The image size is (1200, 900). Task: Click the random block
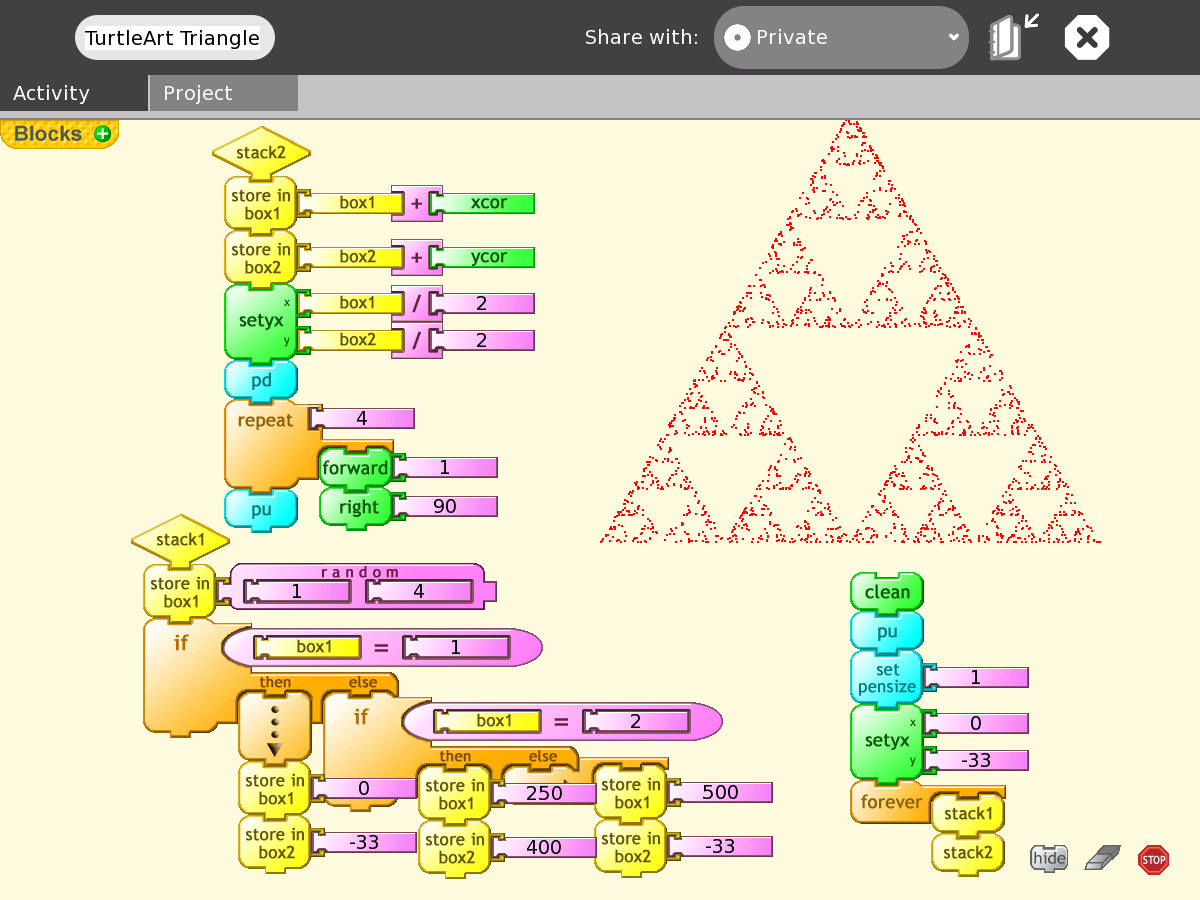[360, 572]
